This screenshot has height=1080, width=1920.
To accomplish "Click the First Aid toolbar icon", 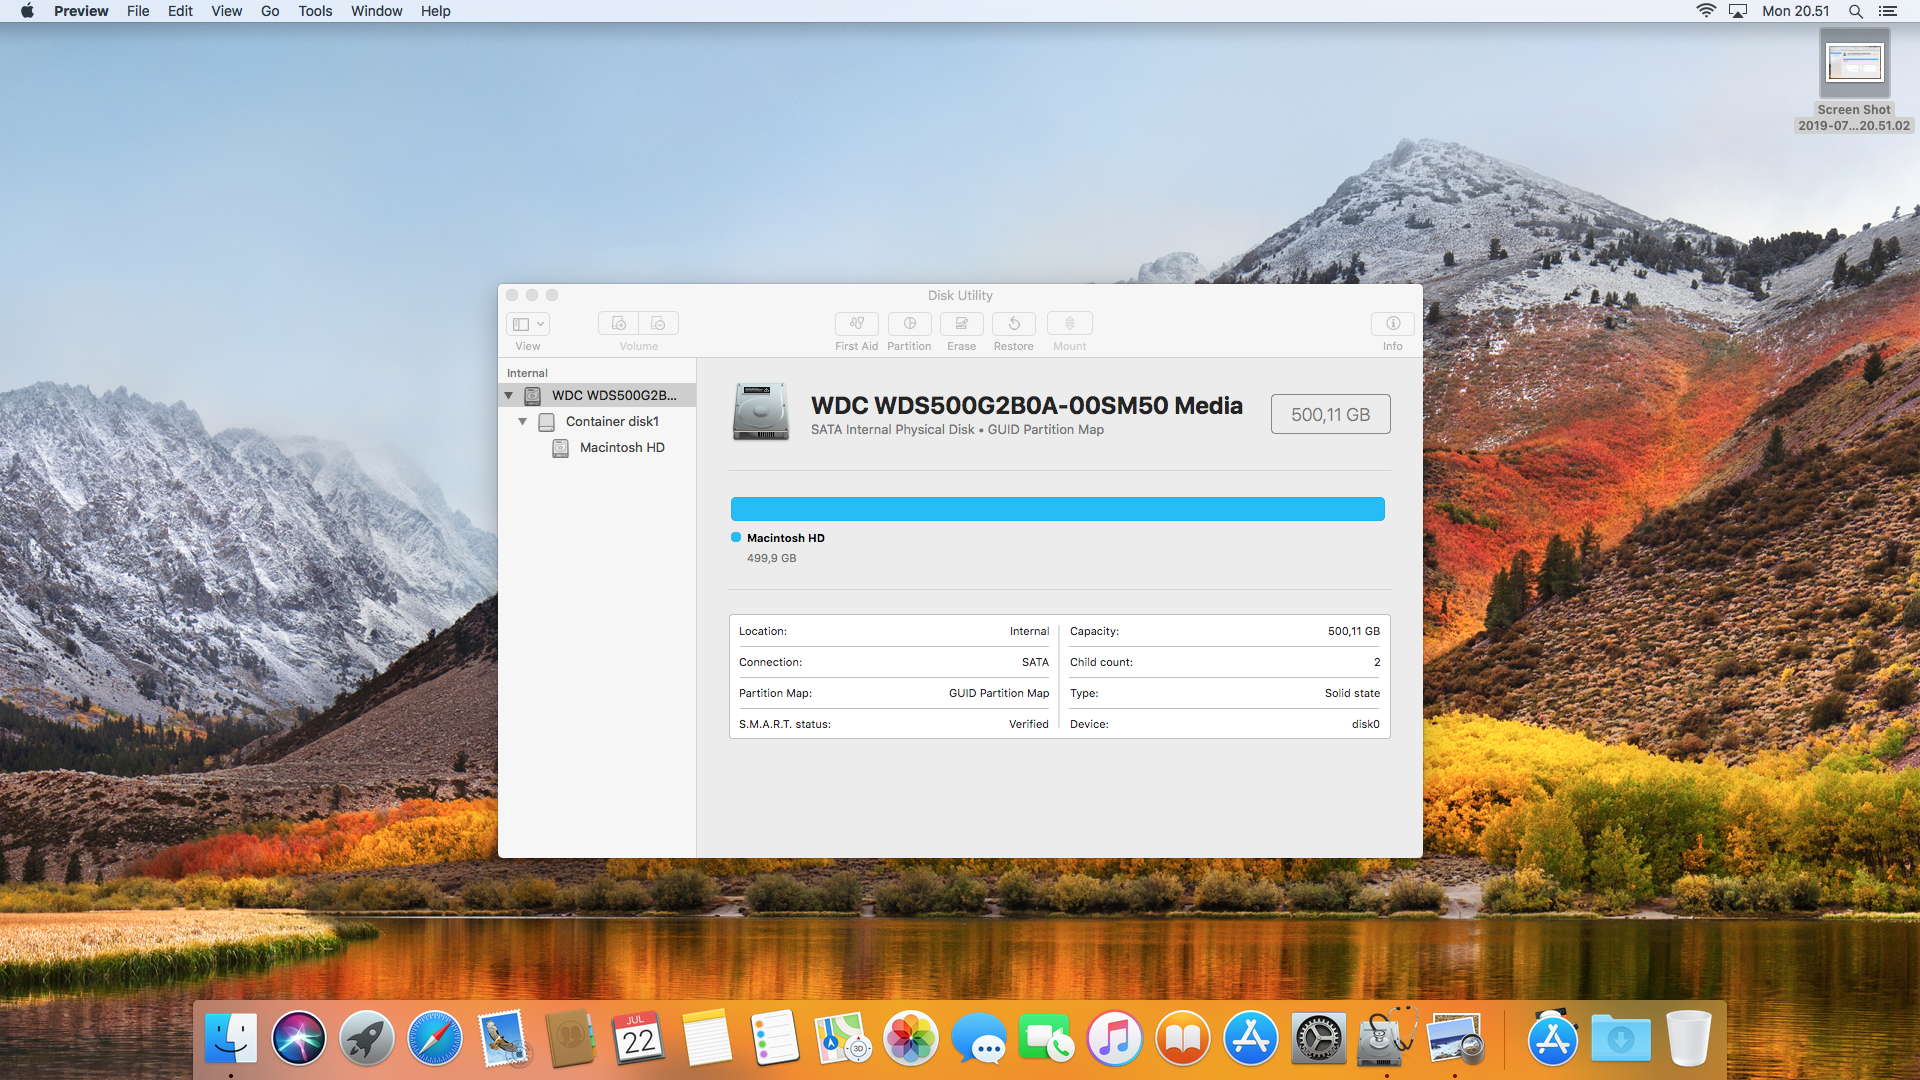I will click(856, 323).
